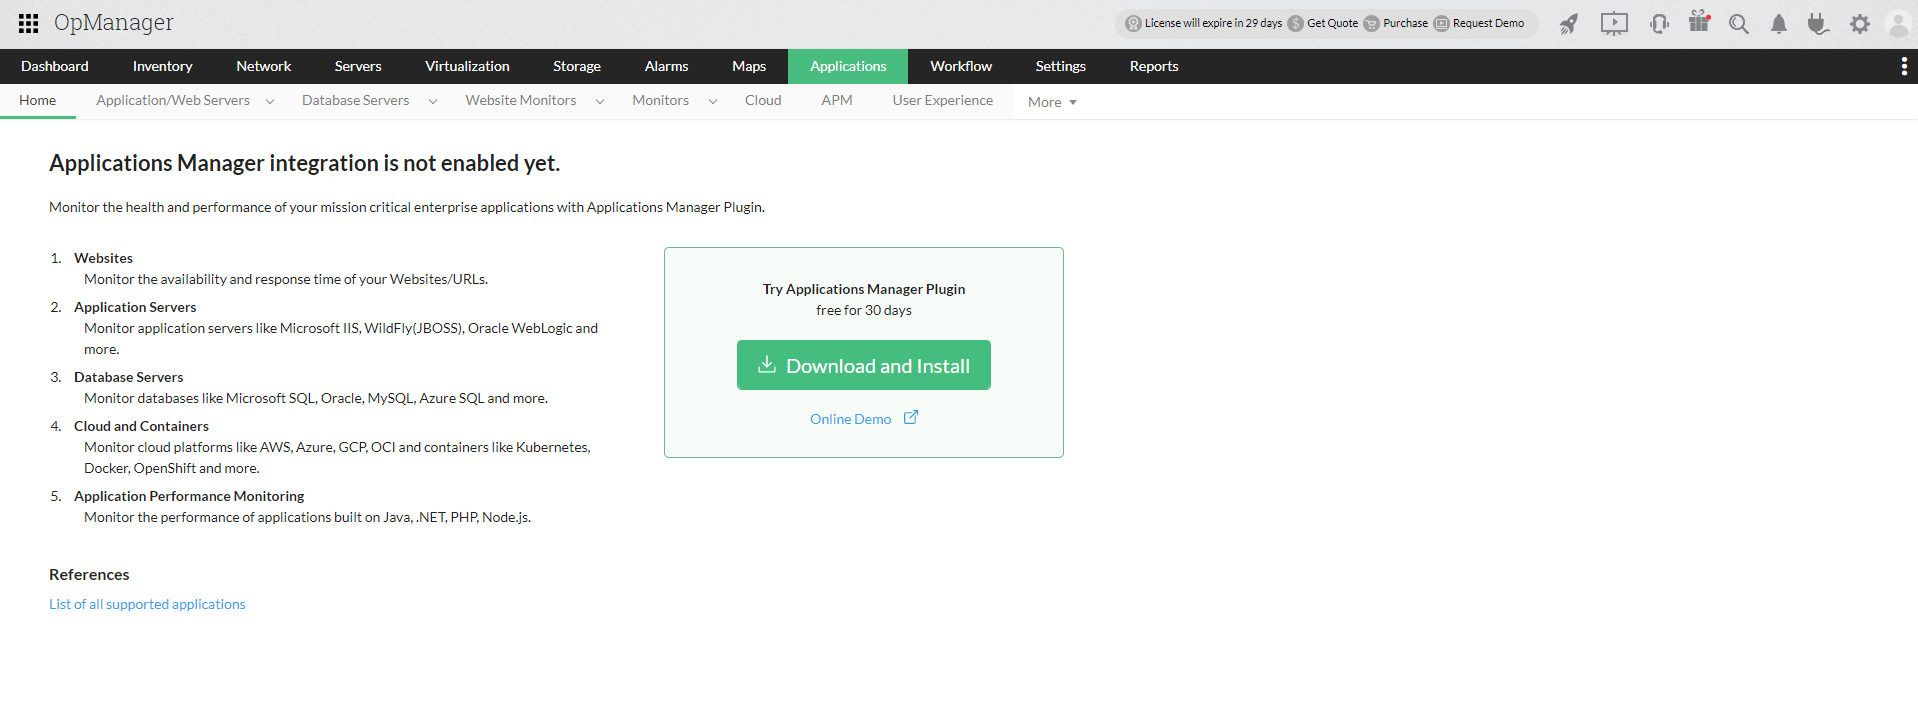The image size is (1918, 709).
Task: Expand Application/Web Servers dropdown chevron
Action: tap(269, 101)
